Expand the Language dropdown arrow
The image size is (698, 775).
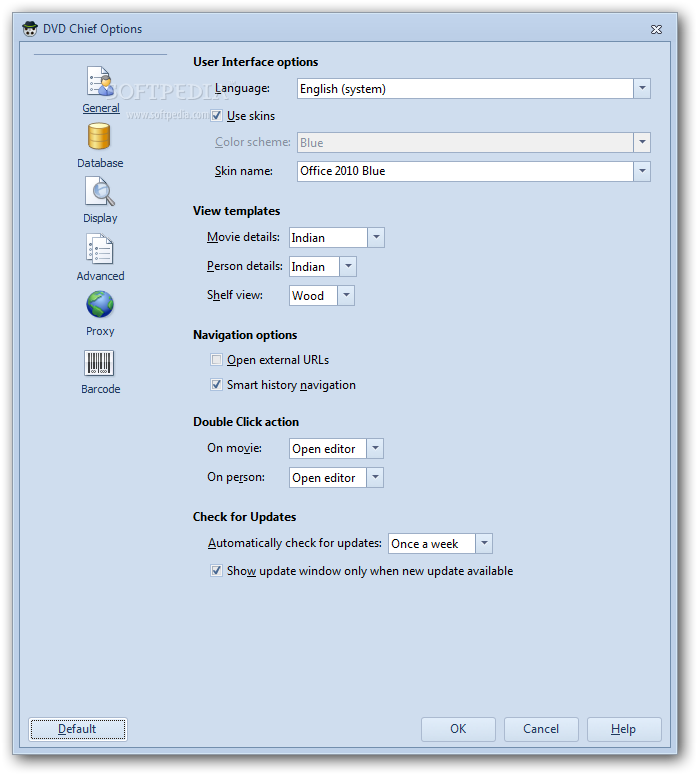(642, 88)
